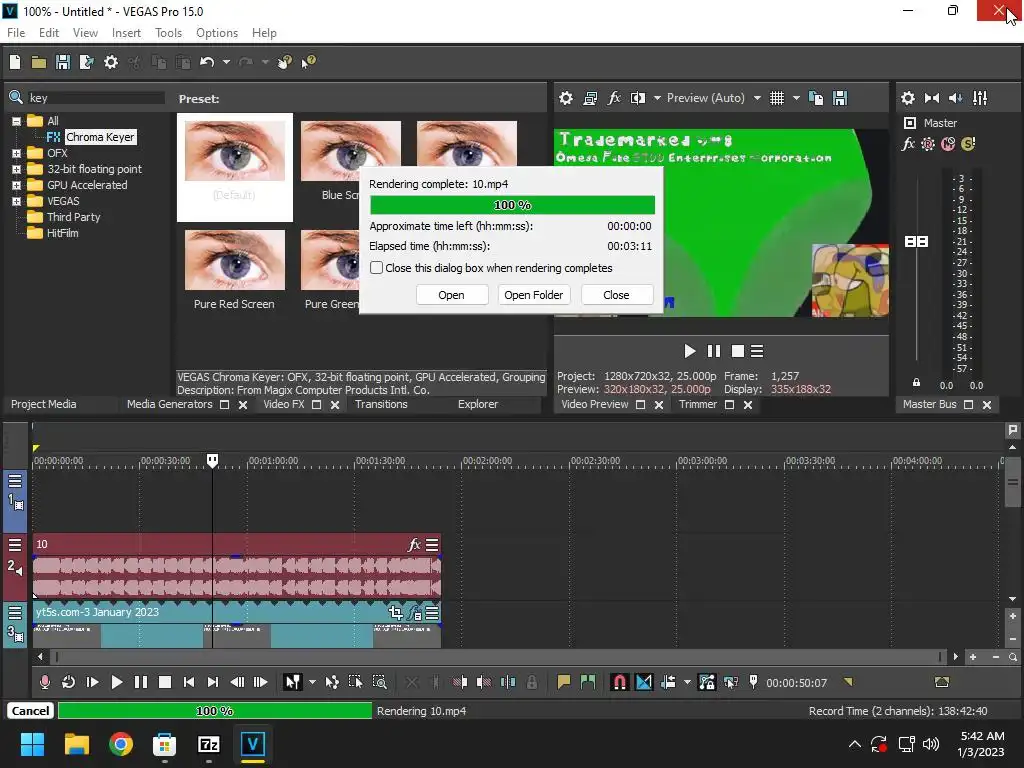
Task: Play video in preview window
Action: pos(690,351)
